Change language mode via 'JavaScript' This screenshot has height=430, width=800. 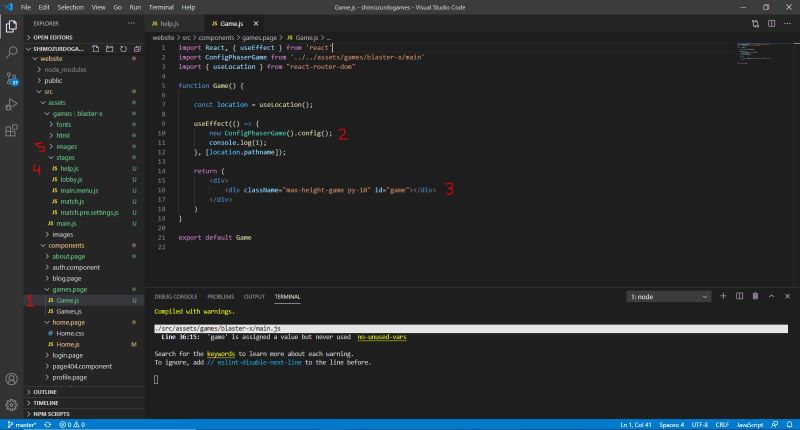click(x=750, y=424)
